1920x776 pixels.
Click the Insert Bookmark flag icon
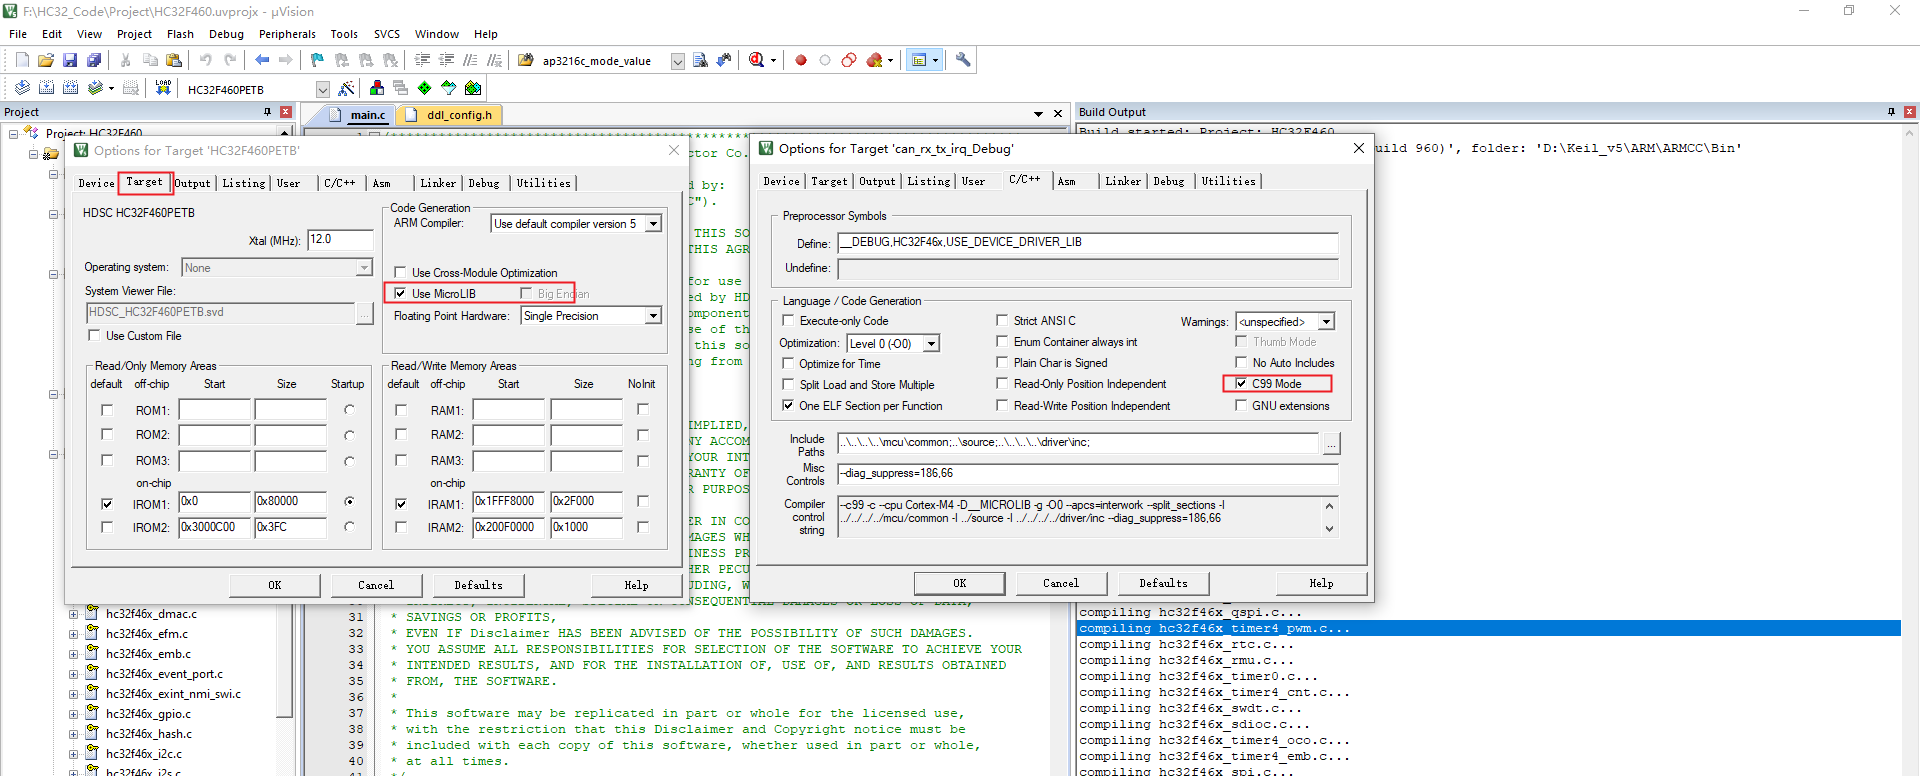[317, 60]
